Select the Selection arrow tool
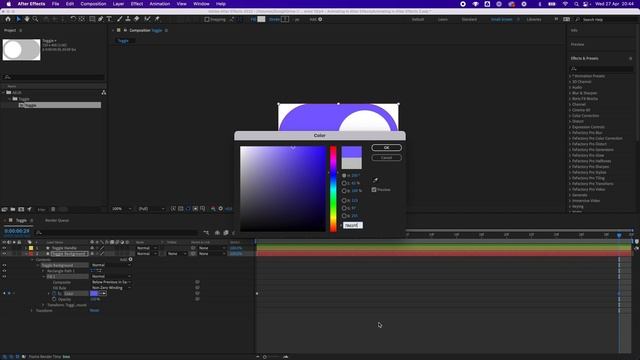The image size is (640, 360). click(18, 19)
